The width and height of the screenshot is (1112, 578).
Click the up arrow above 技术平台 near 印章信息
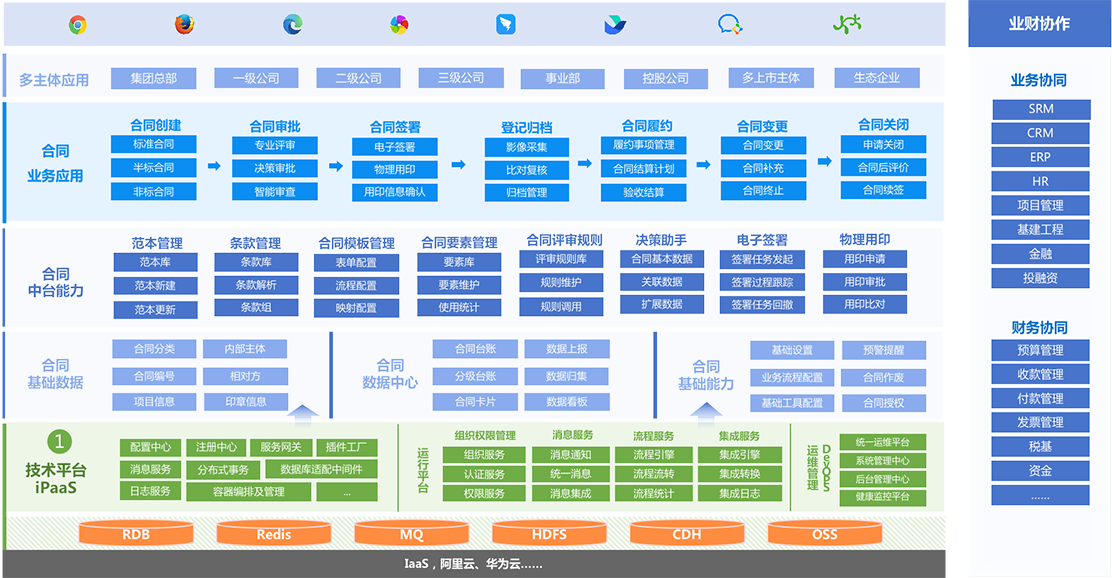pyautogui.click(x=302, y=412)
